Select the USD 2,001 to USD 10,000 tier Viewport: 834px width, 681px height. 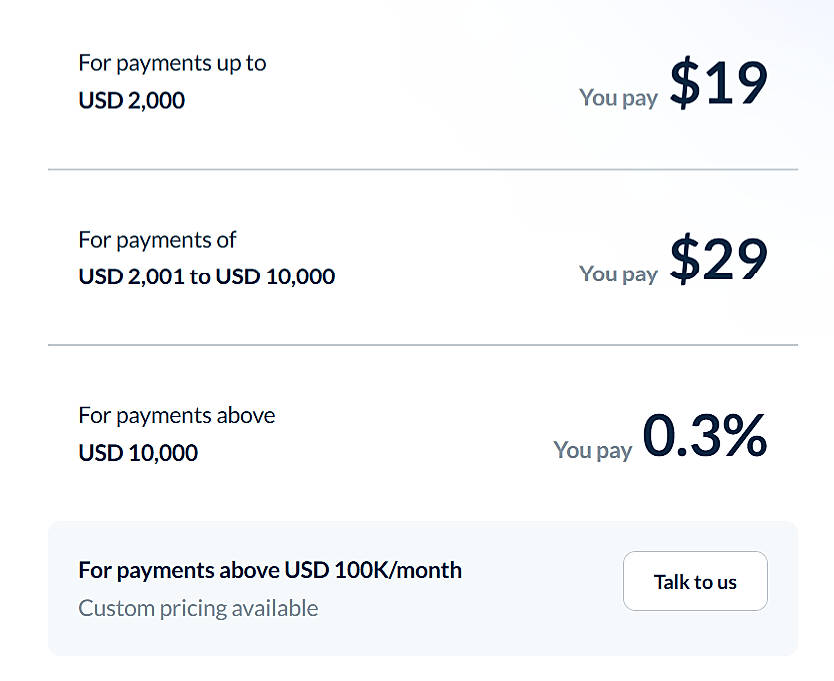(206, 258)
